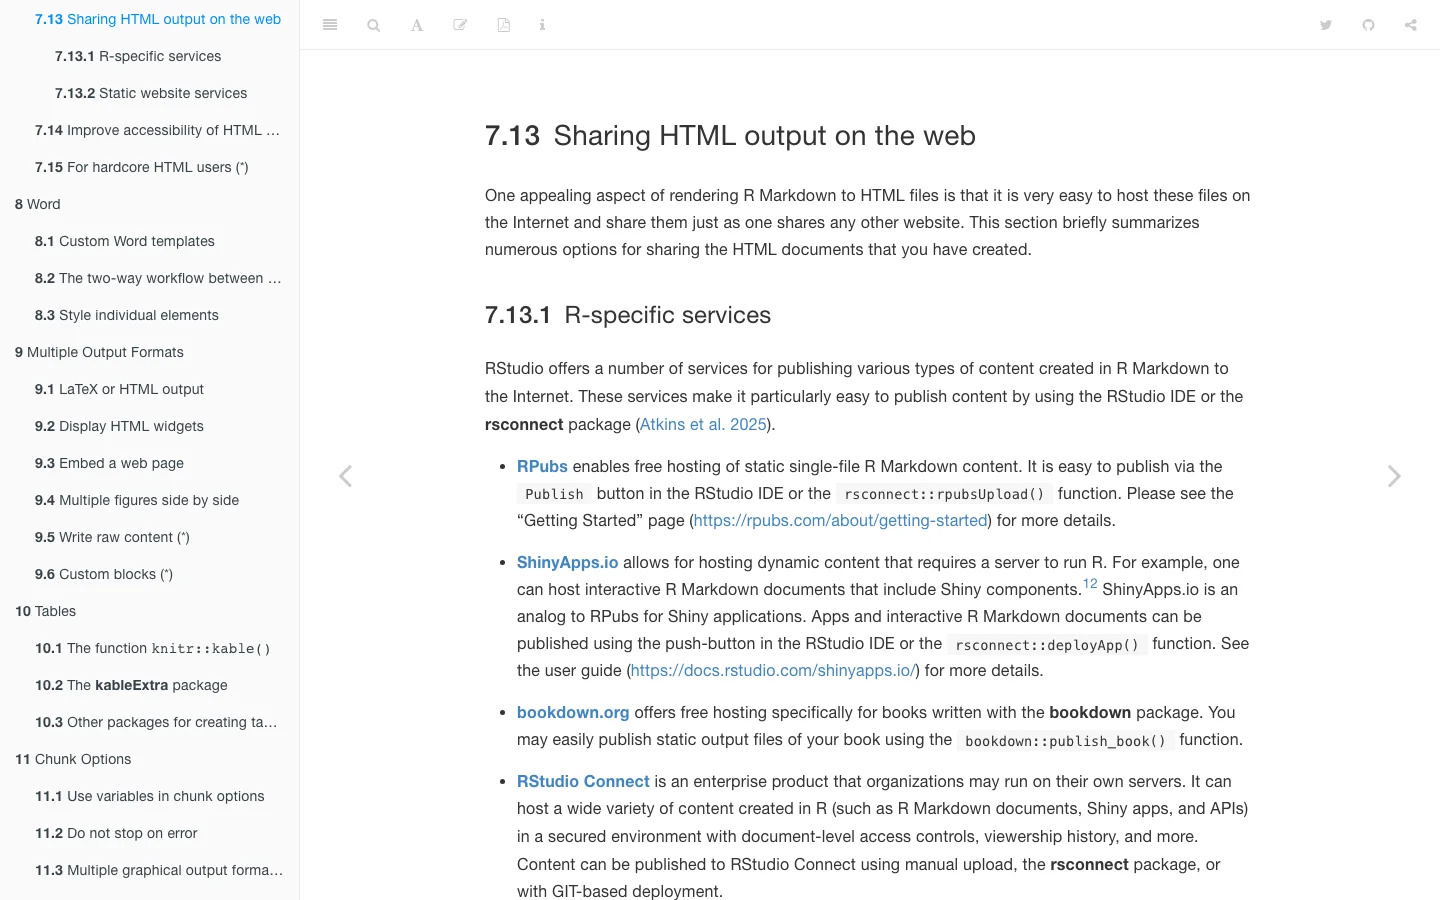Open the share menu icon
Image resolution: width=1440 pixels, height=900 pixels.
[1411, 25]
